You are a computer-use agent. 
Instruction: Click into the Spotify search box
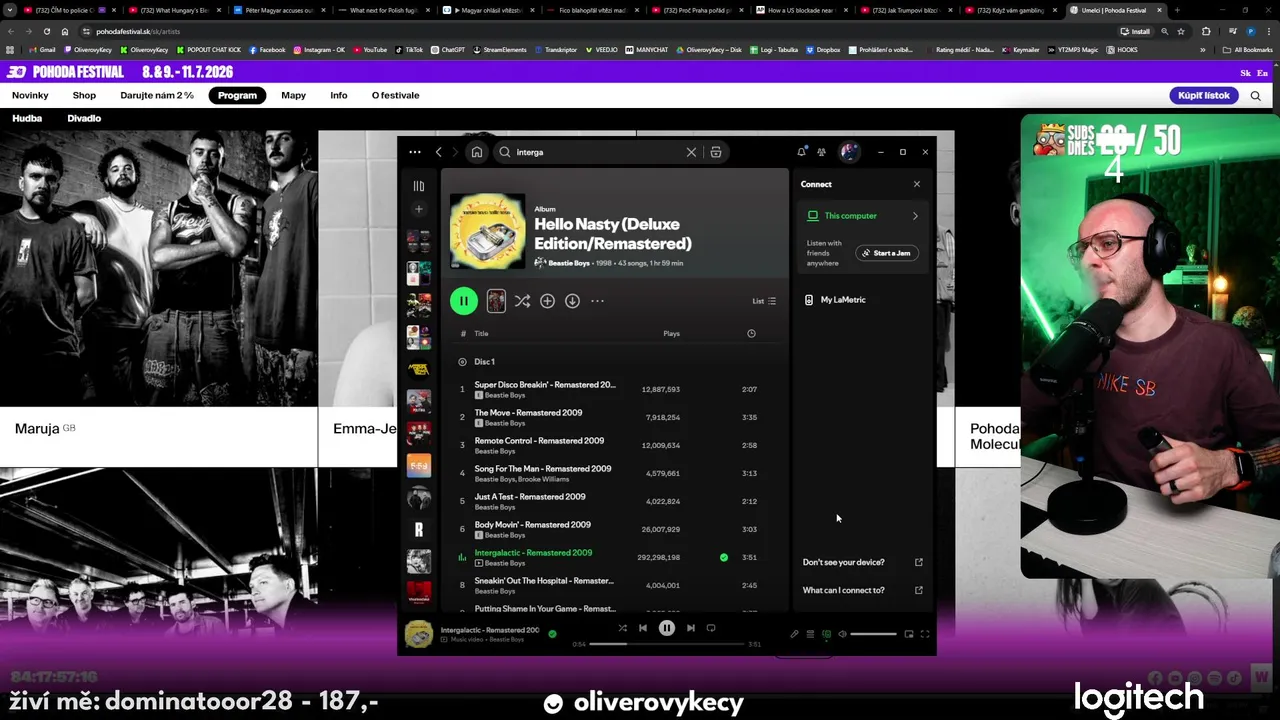coord(595,152)
